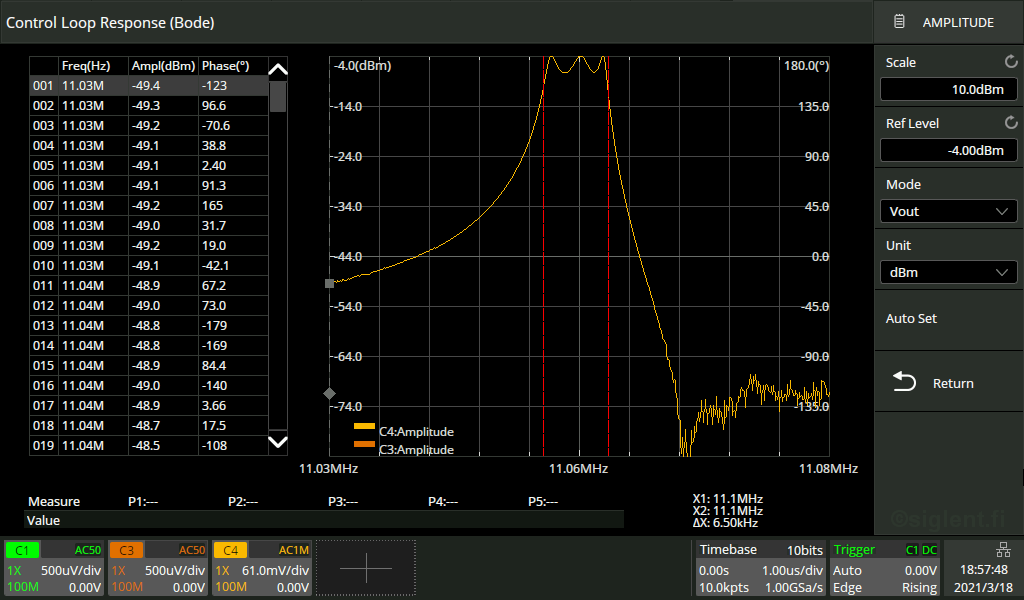Select table row 007 with phase 165
This screenshot has width=1024, height=600.
click(x=149, y=206)
